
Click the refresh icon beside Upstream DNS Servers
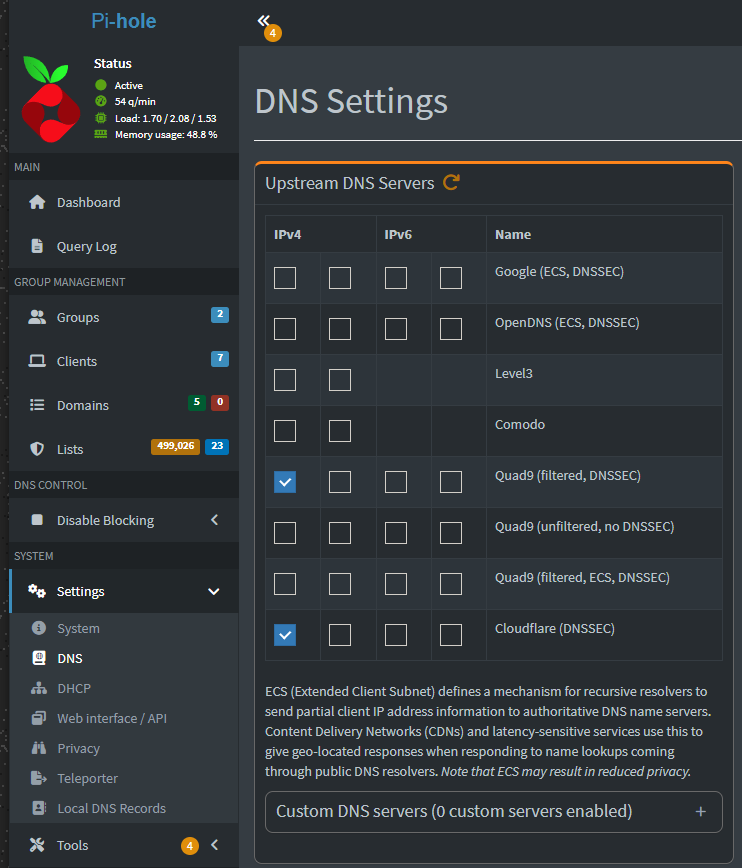coord(451,182)
